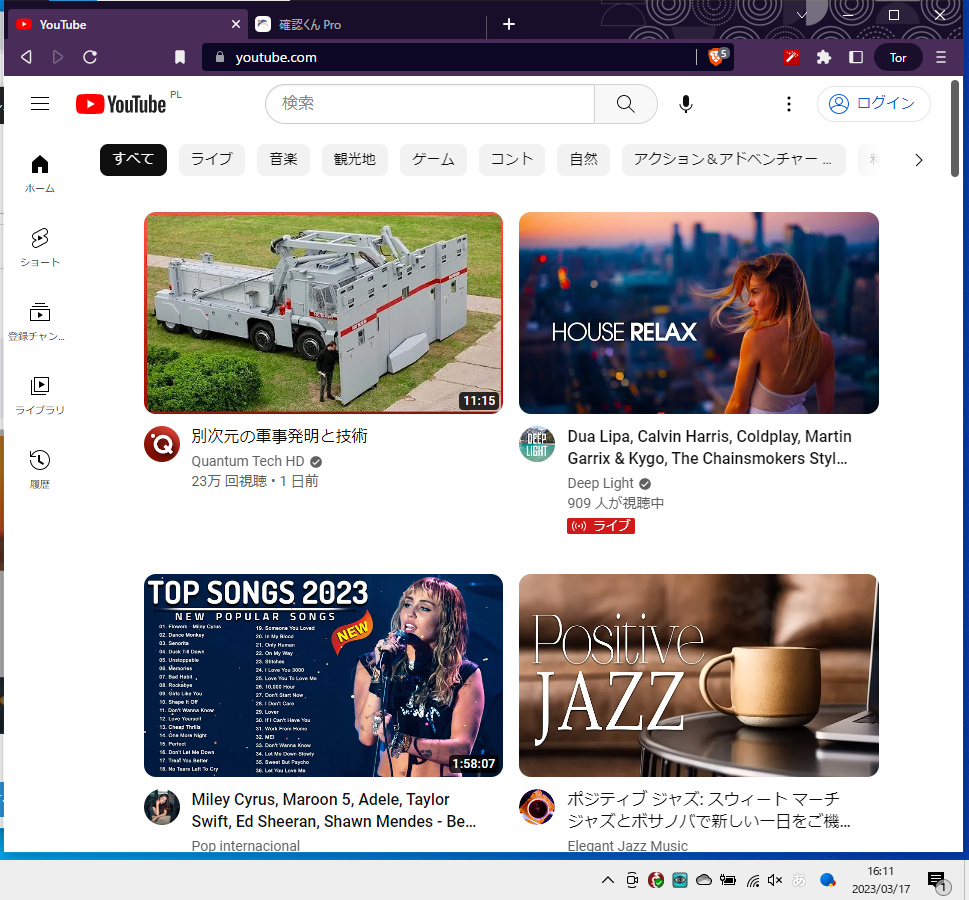Open the Pop internacional channel avatar

click(x=162, y=807)
